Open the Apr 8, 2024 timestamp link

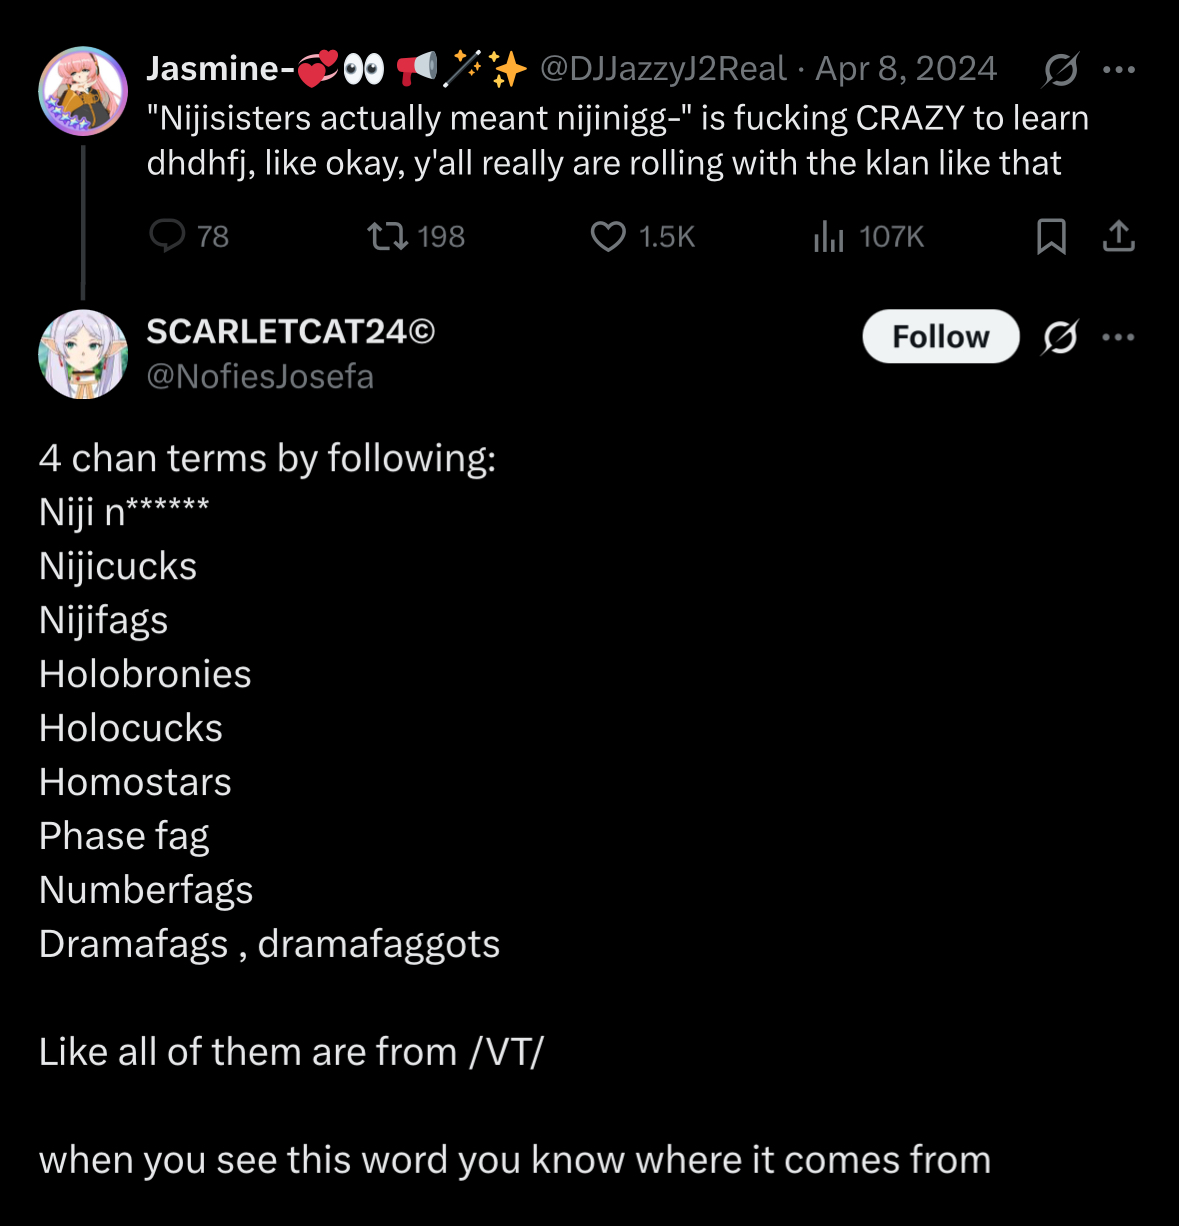click(x=906, y=68)
